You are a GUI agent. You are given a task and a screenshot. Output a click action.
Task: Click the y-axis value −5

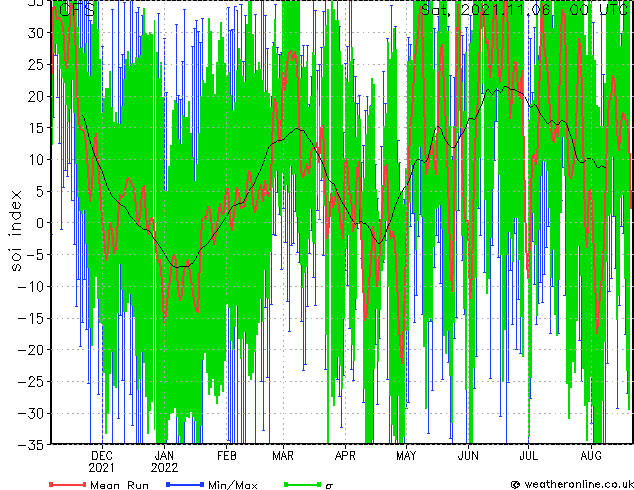tap(34, 255)
